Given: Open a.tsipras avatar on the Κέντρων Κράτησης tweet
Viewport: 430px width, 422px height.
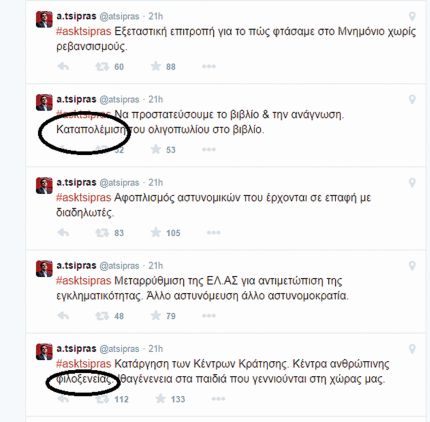Looking at the screenshot, I should coord(44,352).
